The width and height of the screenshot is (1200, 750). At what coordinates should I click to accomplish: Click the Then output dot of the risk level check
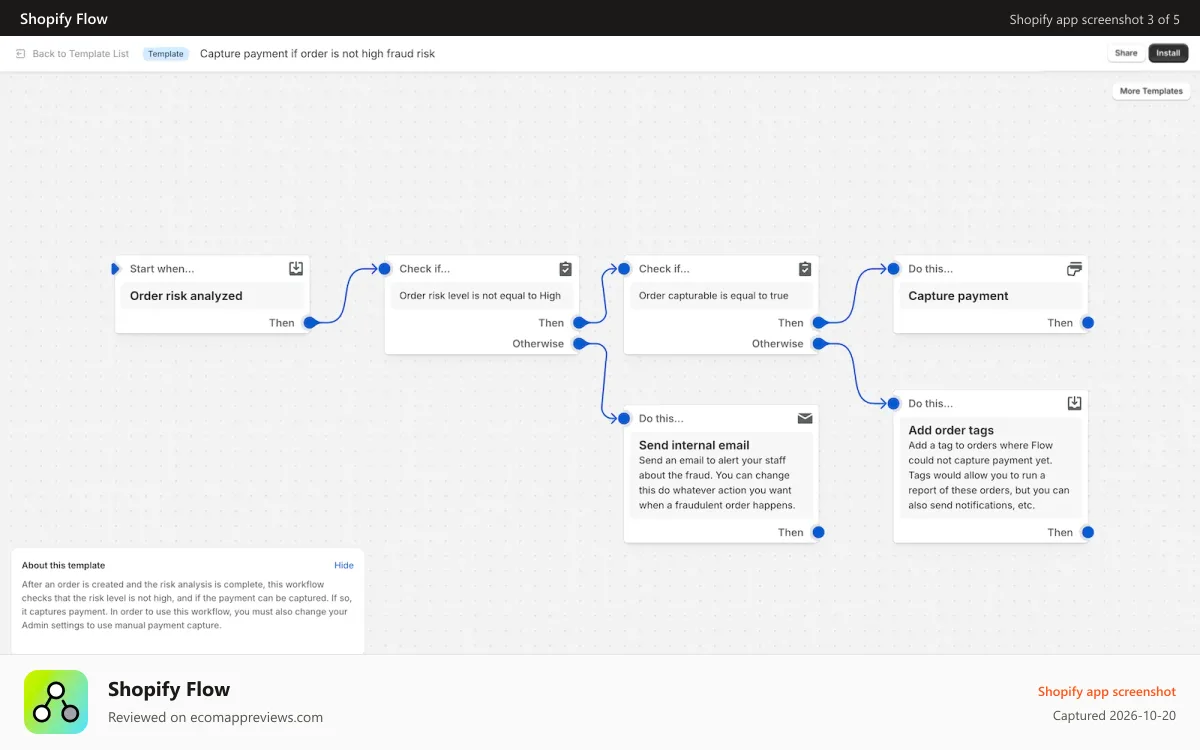(579, 323)
